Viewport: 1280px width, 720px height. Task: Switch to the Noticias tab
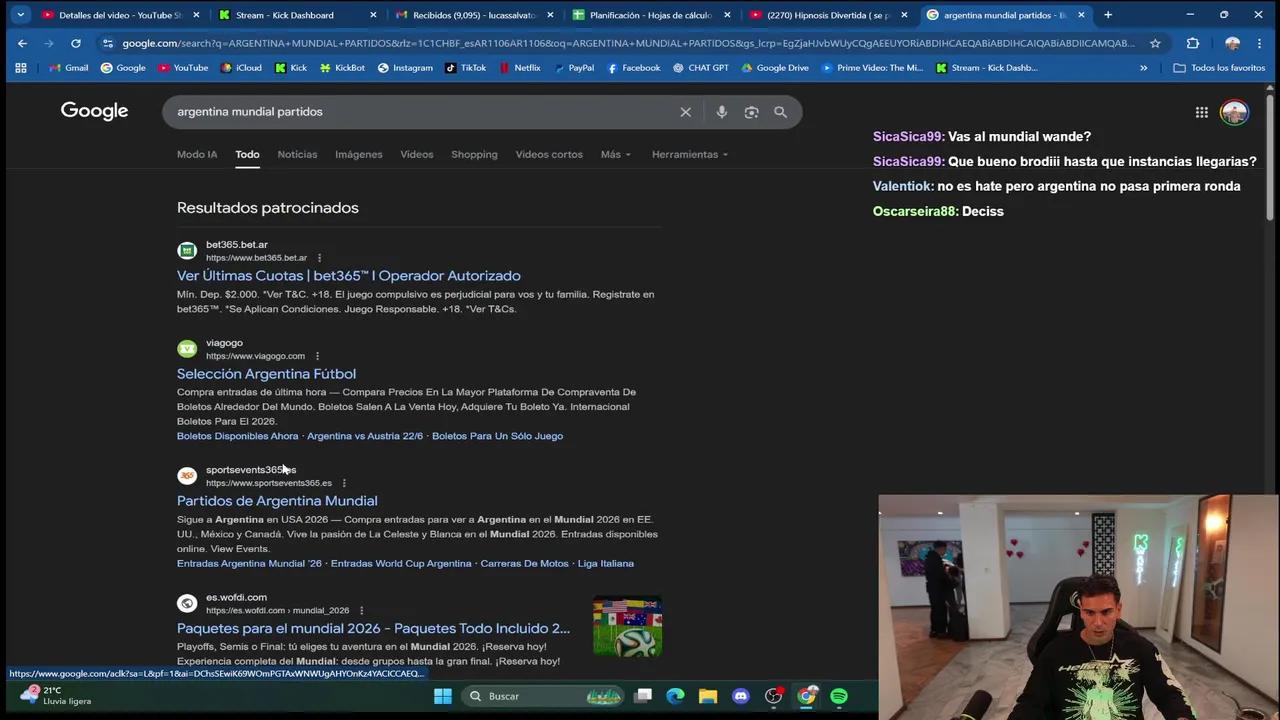coord(296,154)
